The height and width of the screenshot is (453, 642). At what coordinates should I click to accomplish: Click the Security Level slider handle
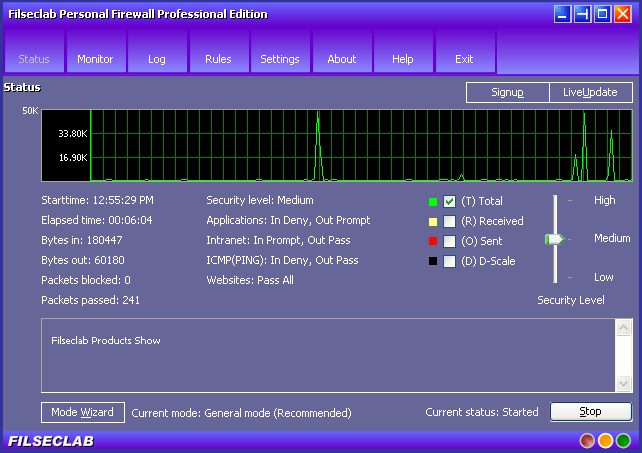pos(554,239)
